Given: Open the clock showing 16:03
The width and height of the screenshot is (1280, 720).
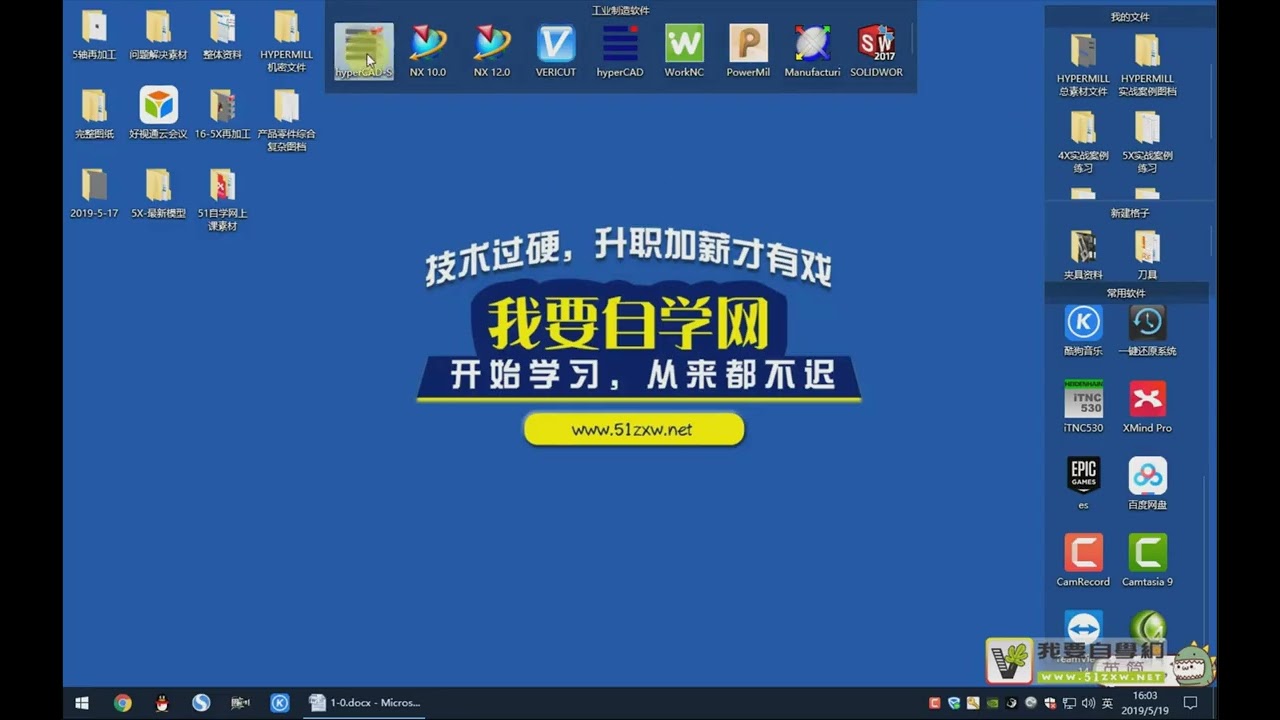Looking at the screenshot, I should point(1145,703).
